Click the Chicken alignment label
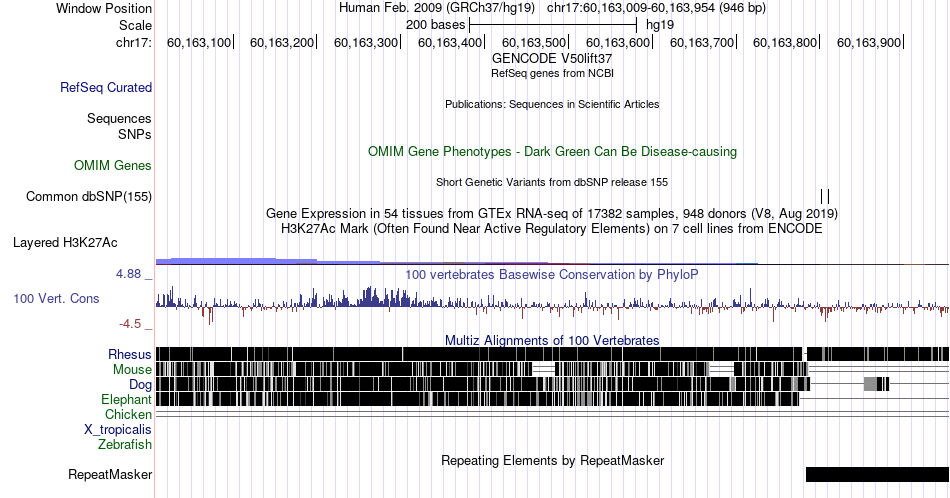The height and width of the screenshot is (498, 950). tap(128, 414)
